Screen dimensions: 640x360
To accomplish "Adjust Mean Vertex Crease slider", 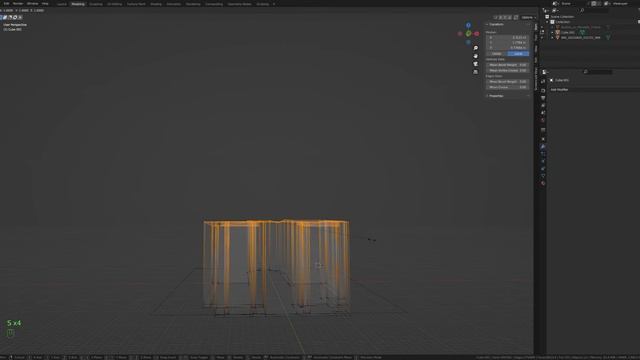I will pos(507,70).
